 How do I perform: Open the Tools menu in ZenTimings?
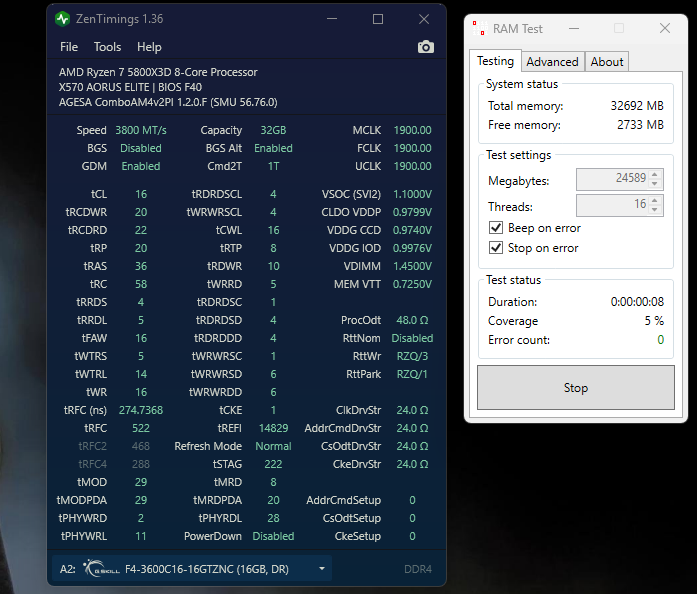(107, 47)
